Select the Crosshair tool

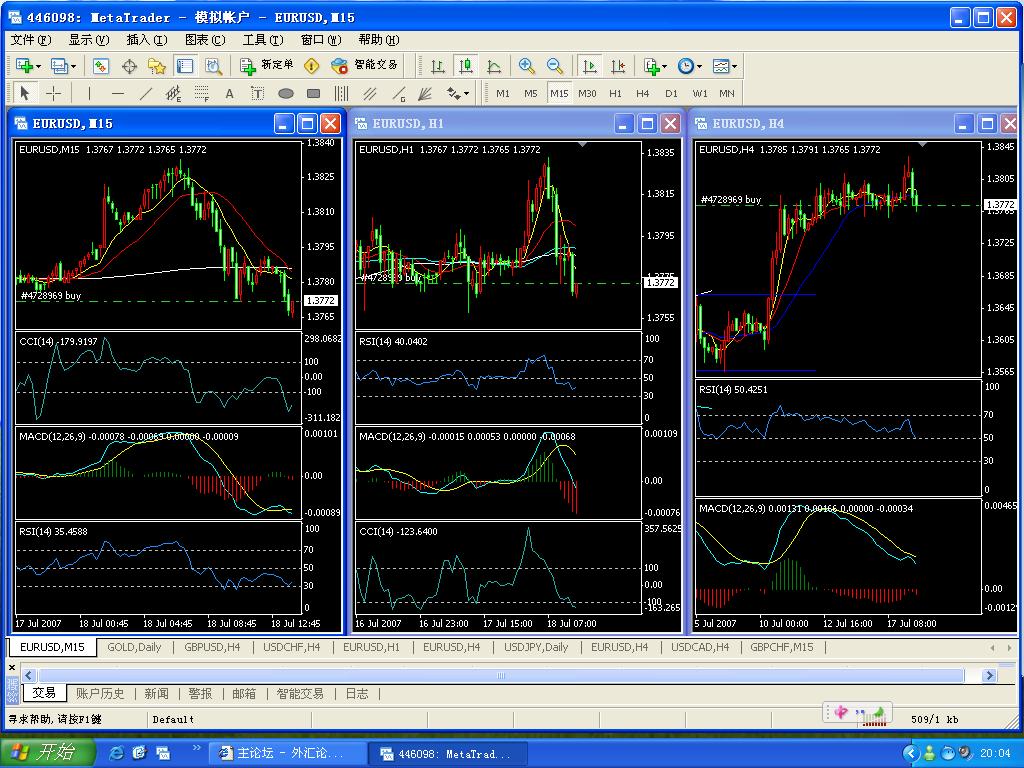point(53,93)
